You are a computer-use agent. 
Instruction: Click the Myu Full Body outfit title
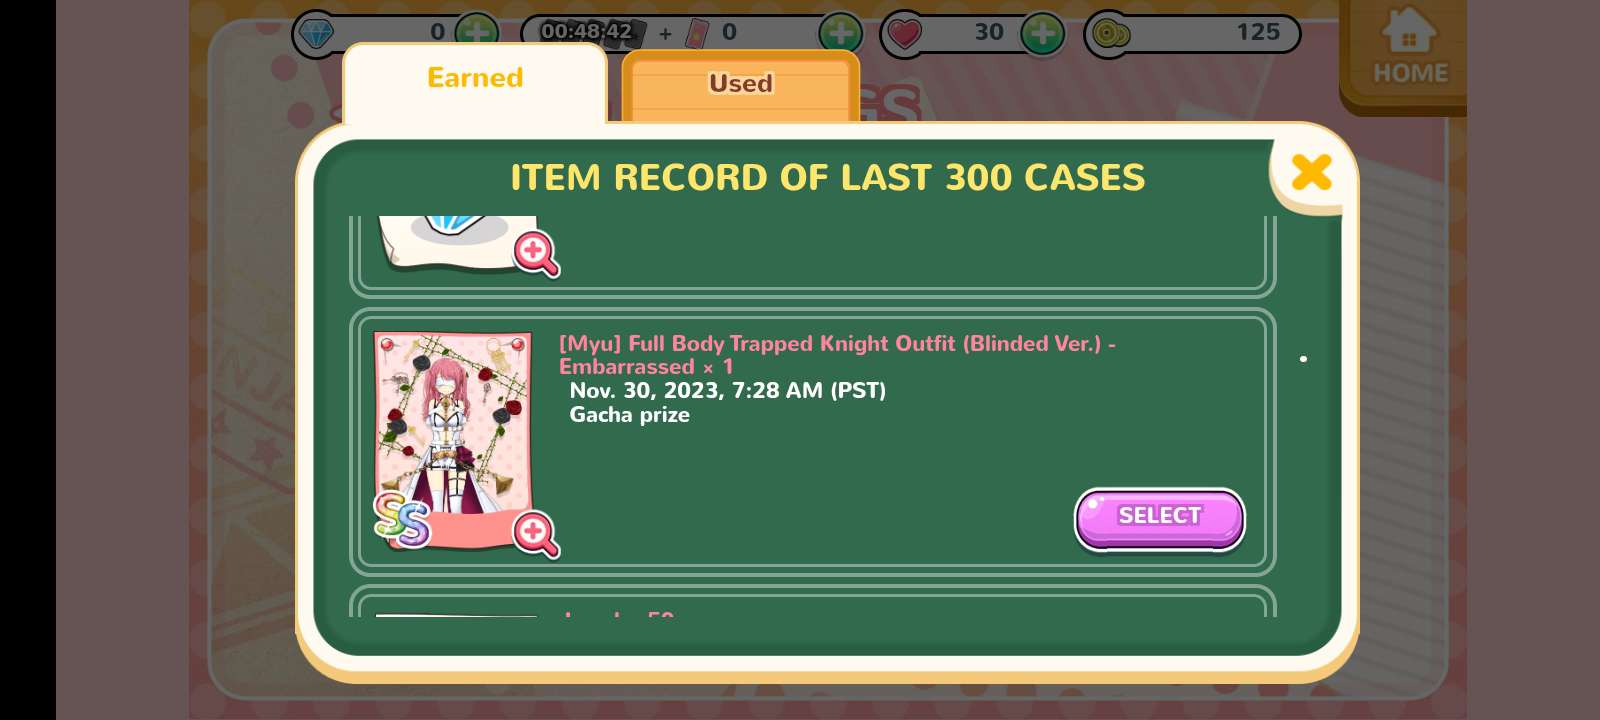click(x=837, y=355)
